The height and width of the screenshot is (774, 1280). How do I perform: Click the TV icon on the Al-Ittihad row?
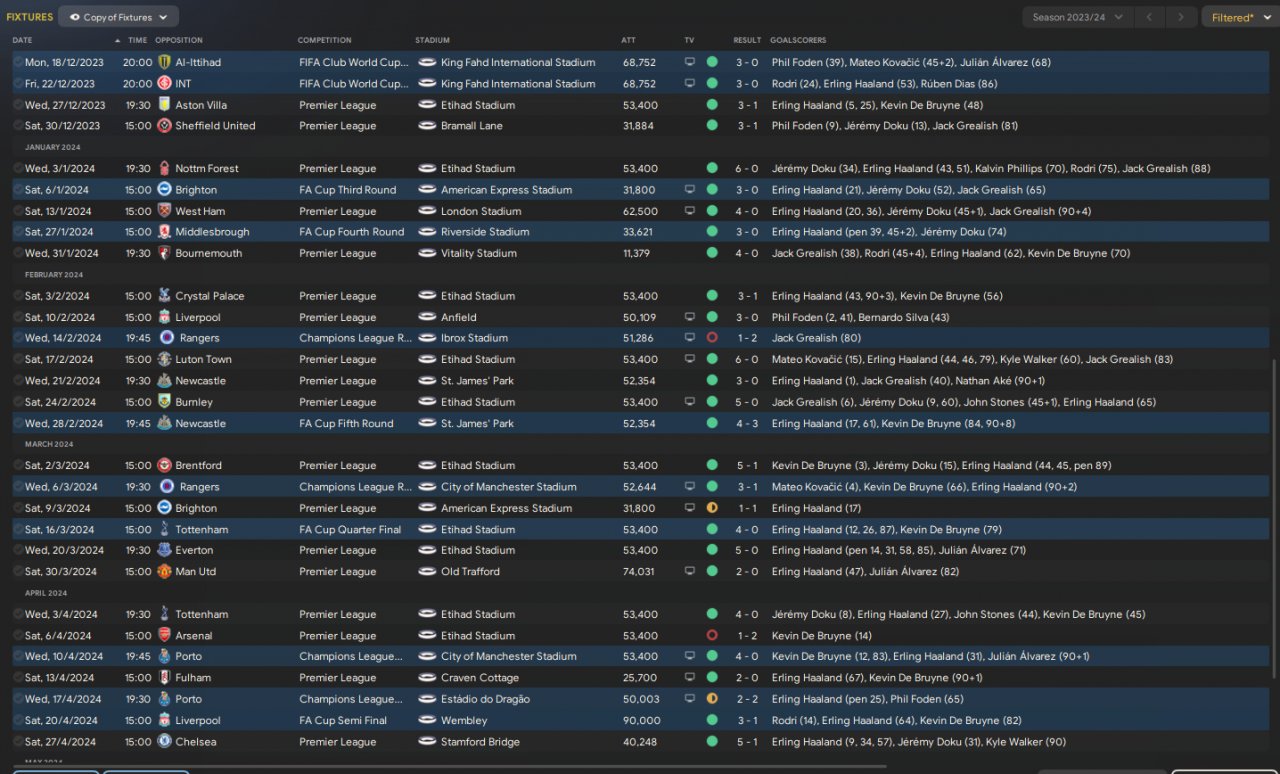pos(689,62)
